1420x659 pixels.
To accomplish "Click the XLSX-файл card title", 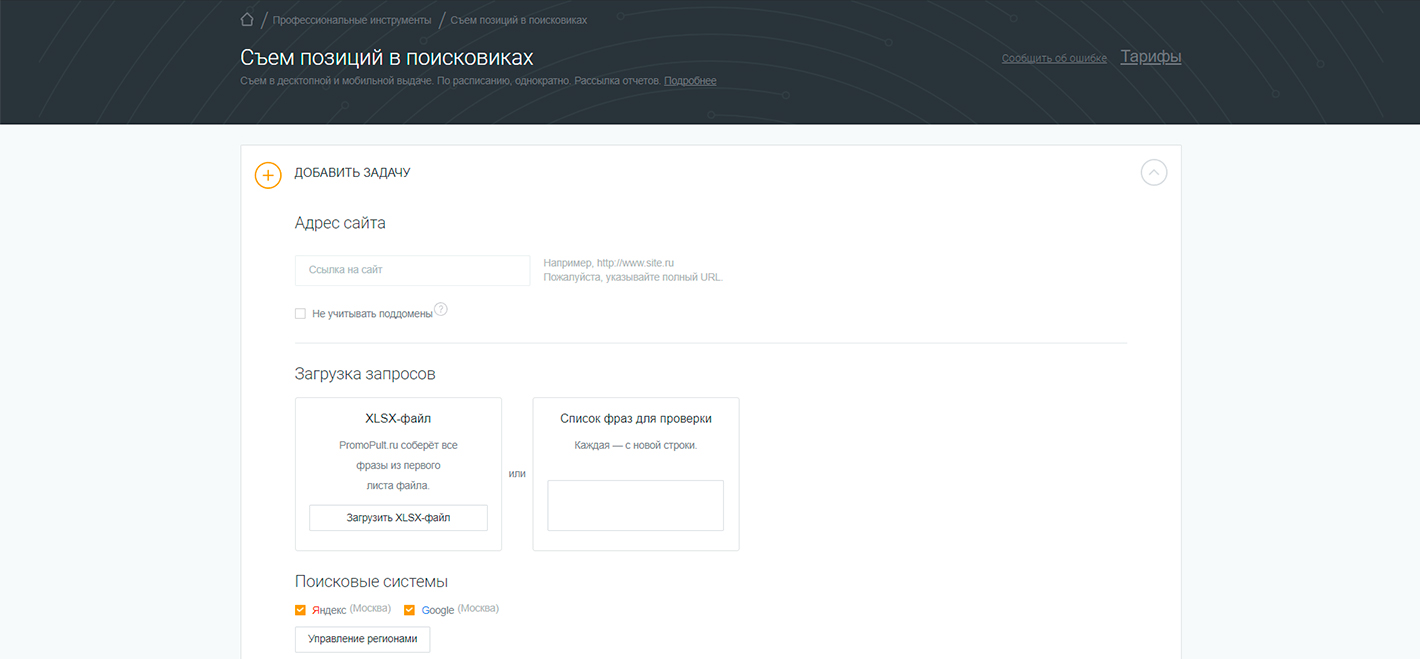I will (x=398, y=419).
